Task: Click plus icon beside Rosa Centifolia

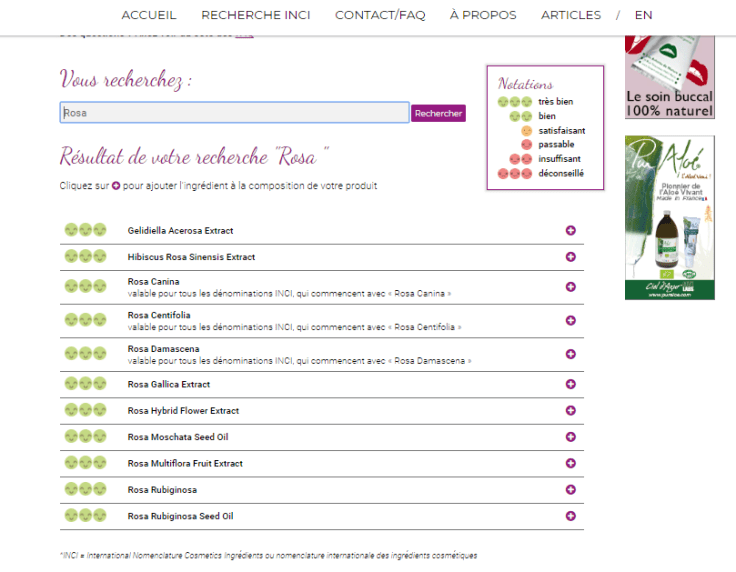Action: click(x=571, y=321)
